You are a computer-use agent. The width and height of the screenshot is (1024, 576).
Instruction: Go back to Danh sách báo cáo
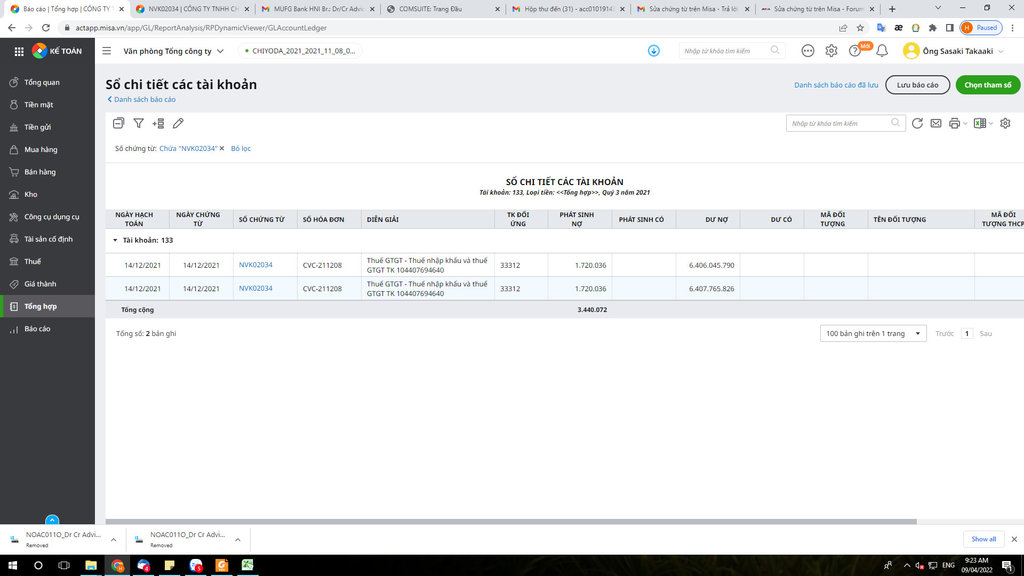141,99
